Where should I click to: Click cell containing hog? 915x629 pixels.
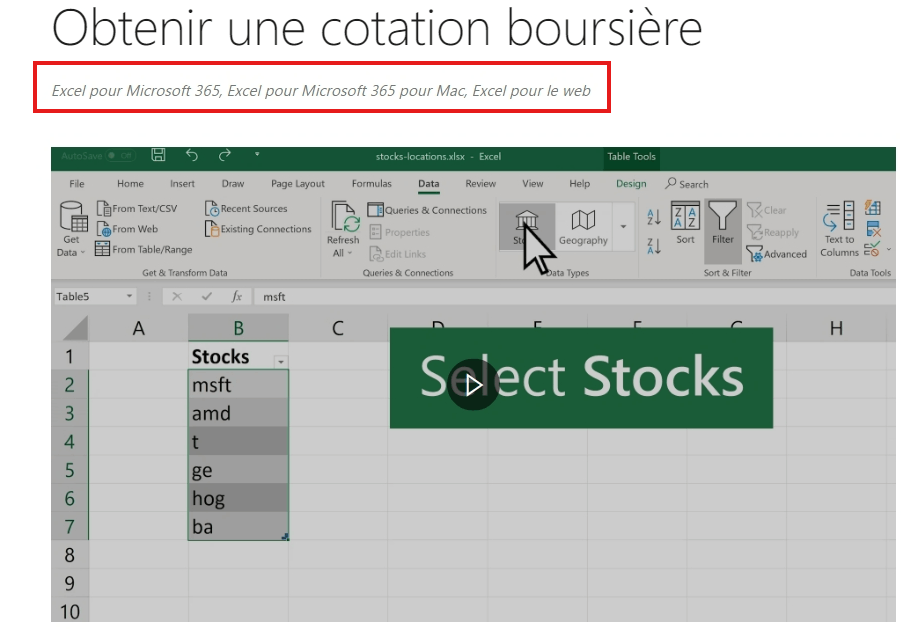point(238,498)
